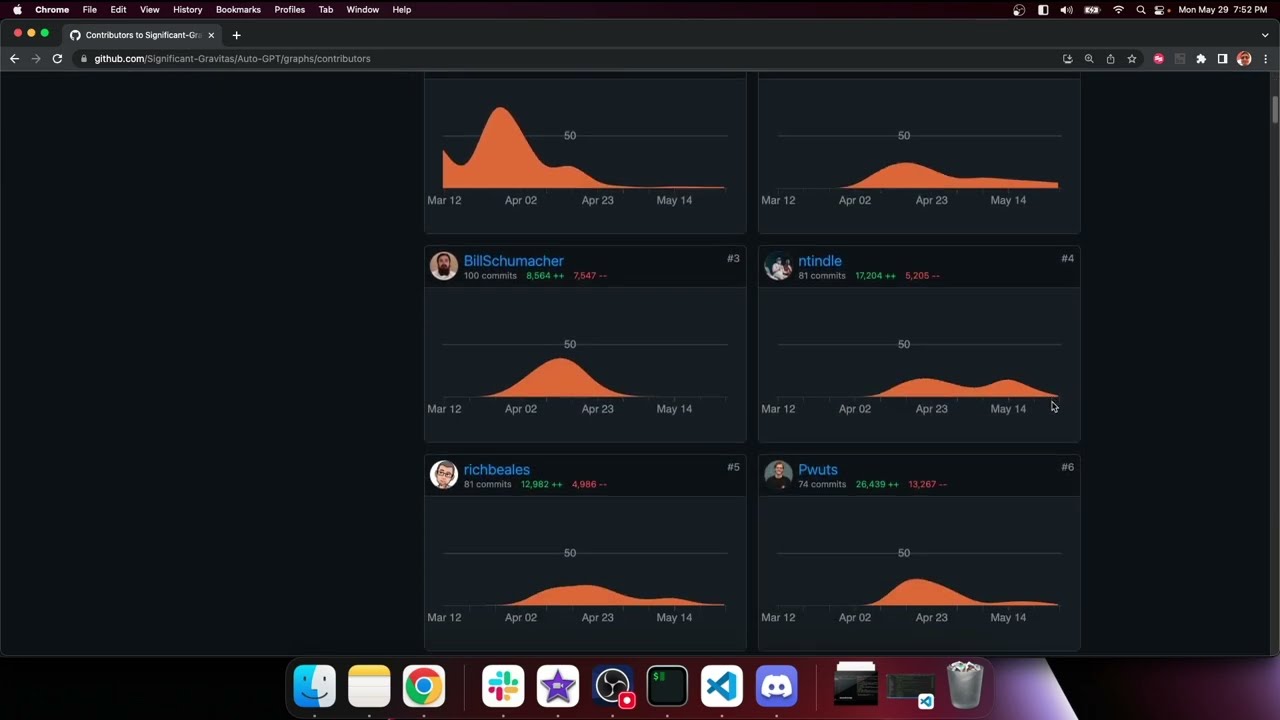Screen dimensions: 1280x720
Task: Open the Help menu
Action: click(401, 10)
